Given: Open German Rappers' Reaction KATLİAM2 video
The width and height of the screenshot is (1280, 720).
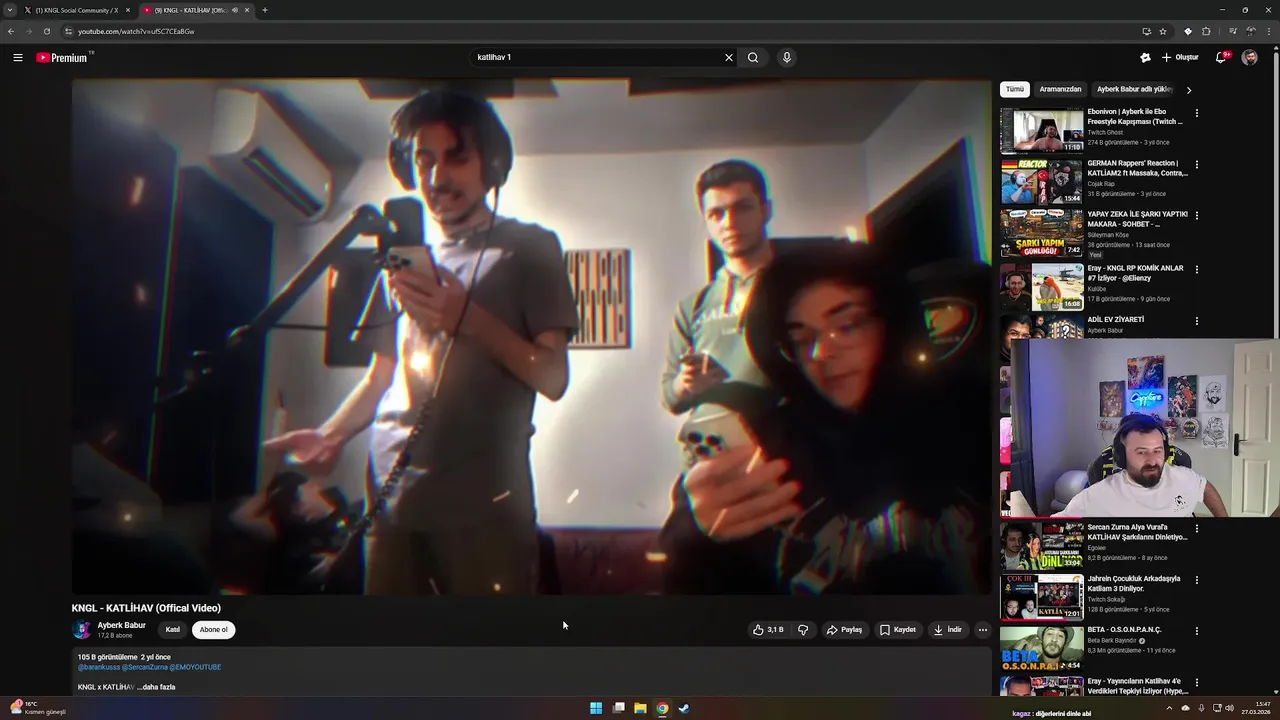Looking at the screenshot, I should pos(1138,168).
